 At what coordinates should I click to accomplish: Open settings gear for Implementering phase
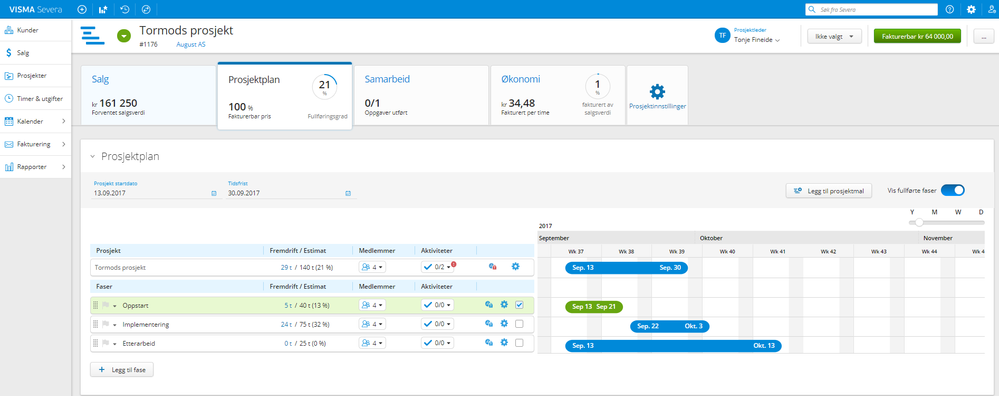pyautogui.click(x=503, y=324)
